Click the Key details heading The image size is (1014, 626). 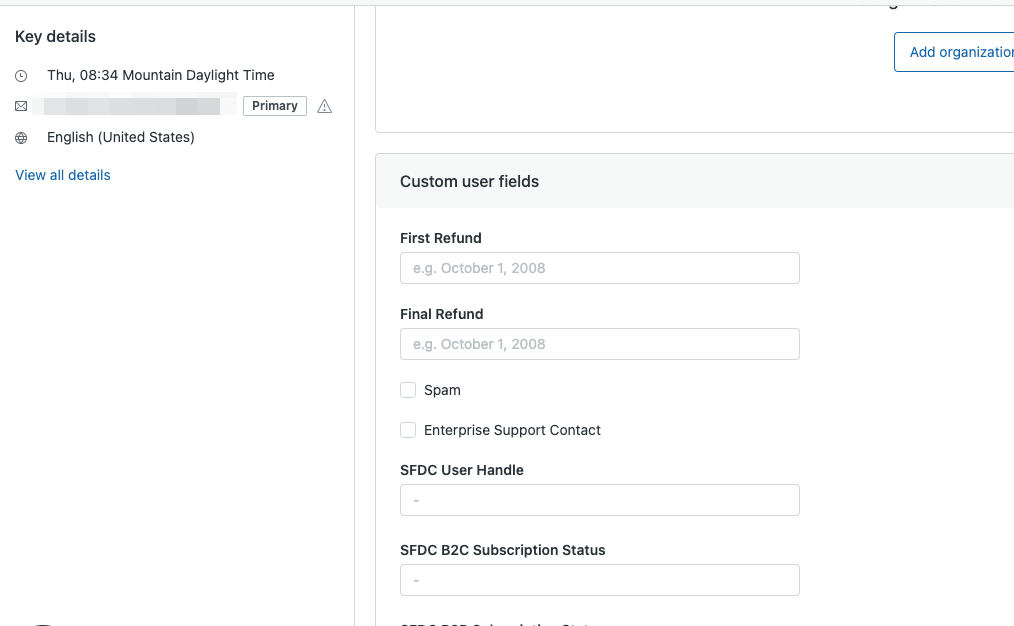(55, 37)
